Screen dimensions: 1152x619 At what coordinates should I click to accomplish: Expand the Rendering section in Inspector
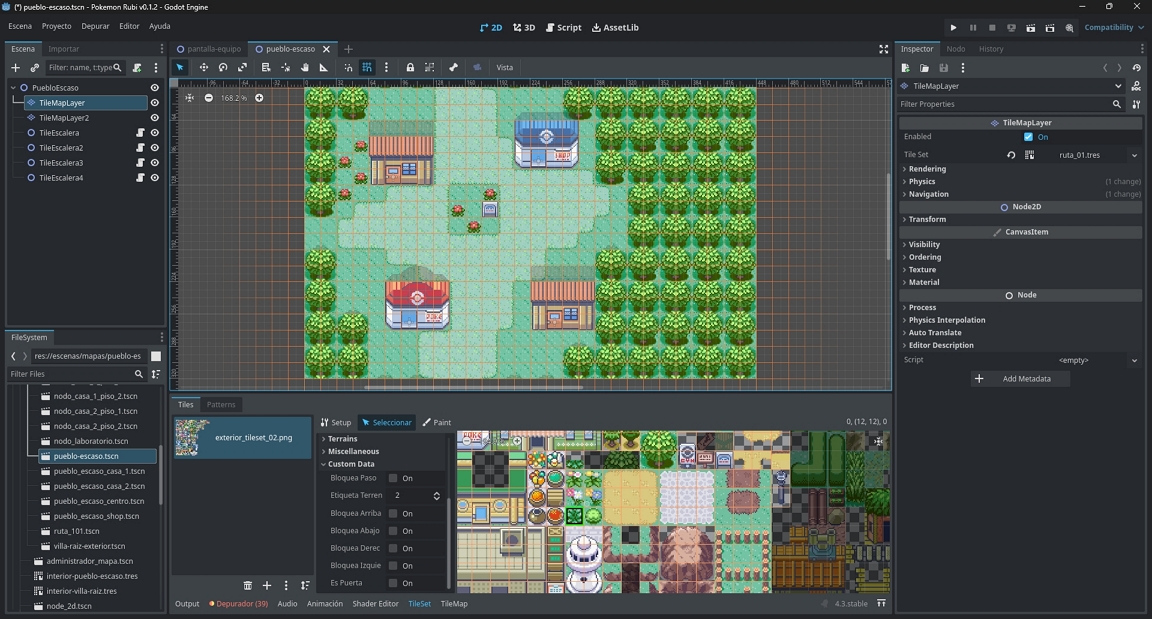[x=927, y=169]
